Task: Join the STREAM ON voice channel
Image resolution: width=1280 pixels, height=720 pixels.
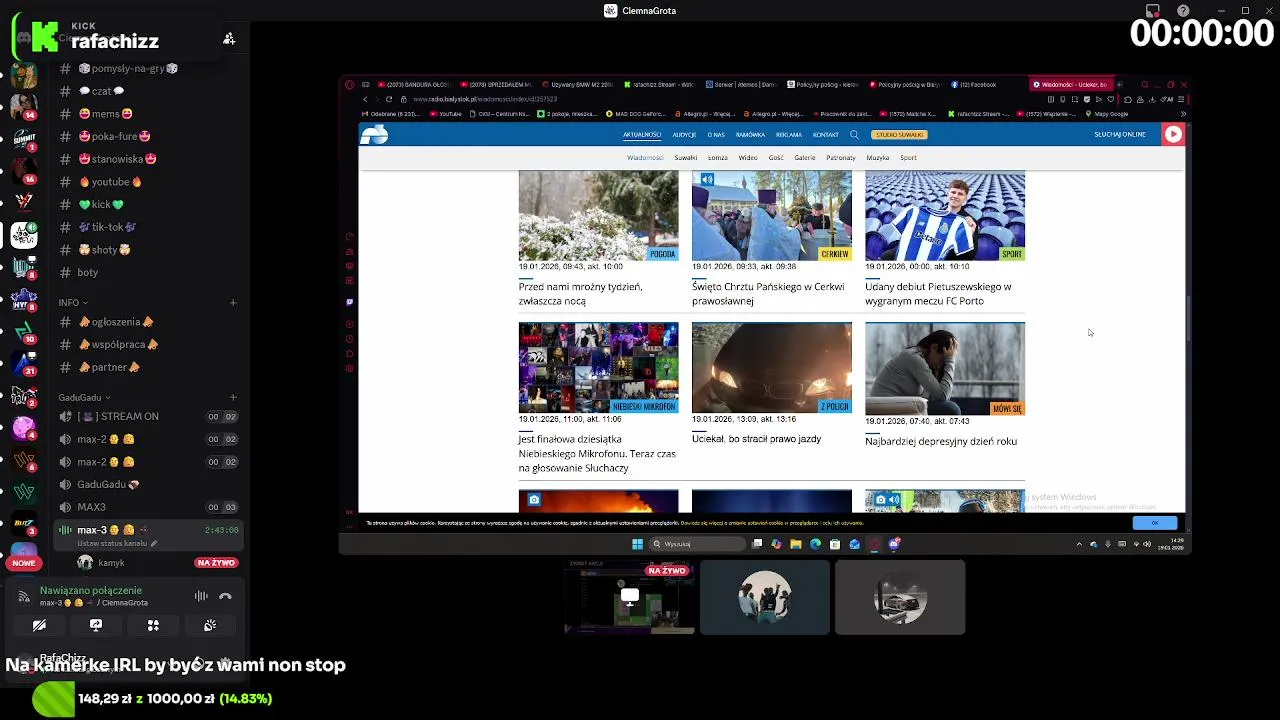Action: [x=146, y=416]
